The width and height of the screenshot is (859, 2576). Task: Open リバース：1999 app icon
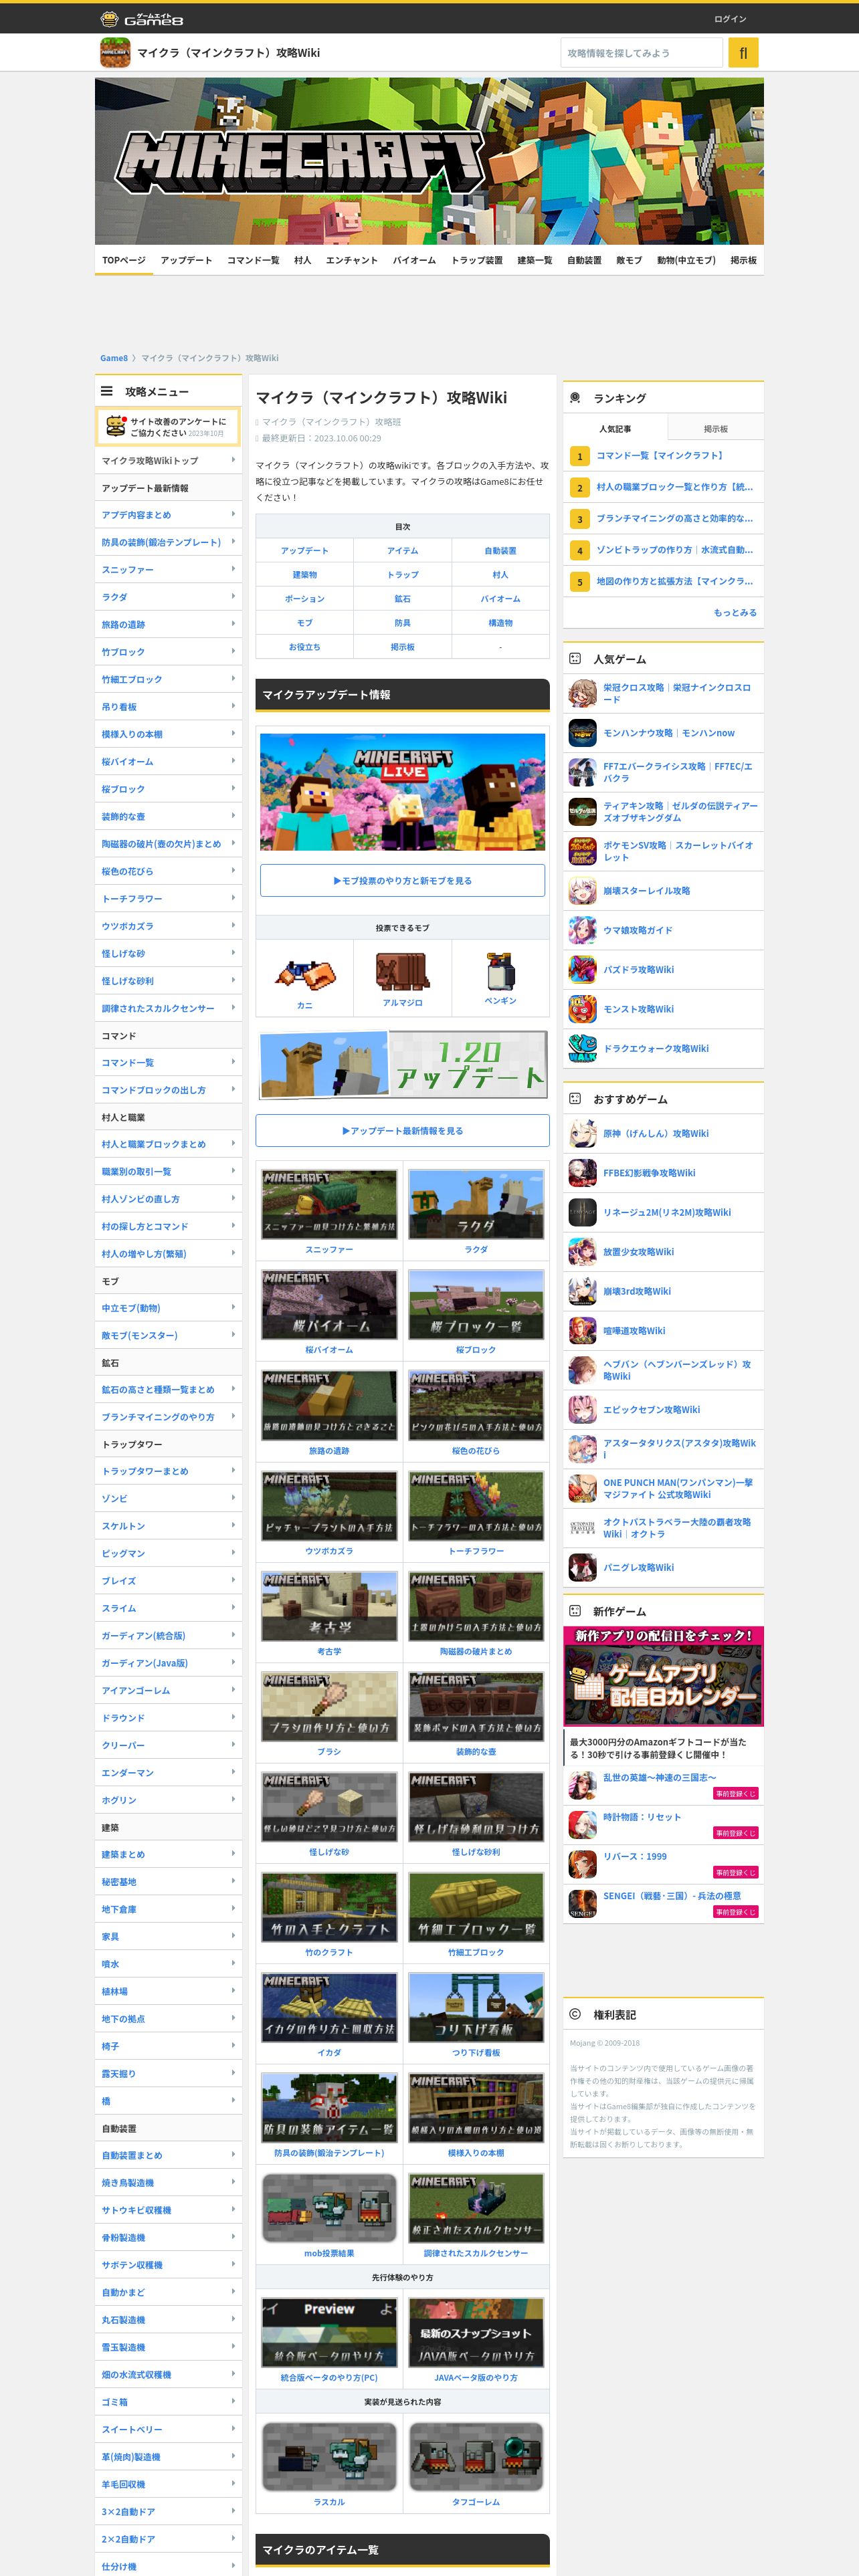click(x=582, y=1864)
